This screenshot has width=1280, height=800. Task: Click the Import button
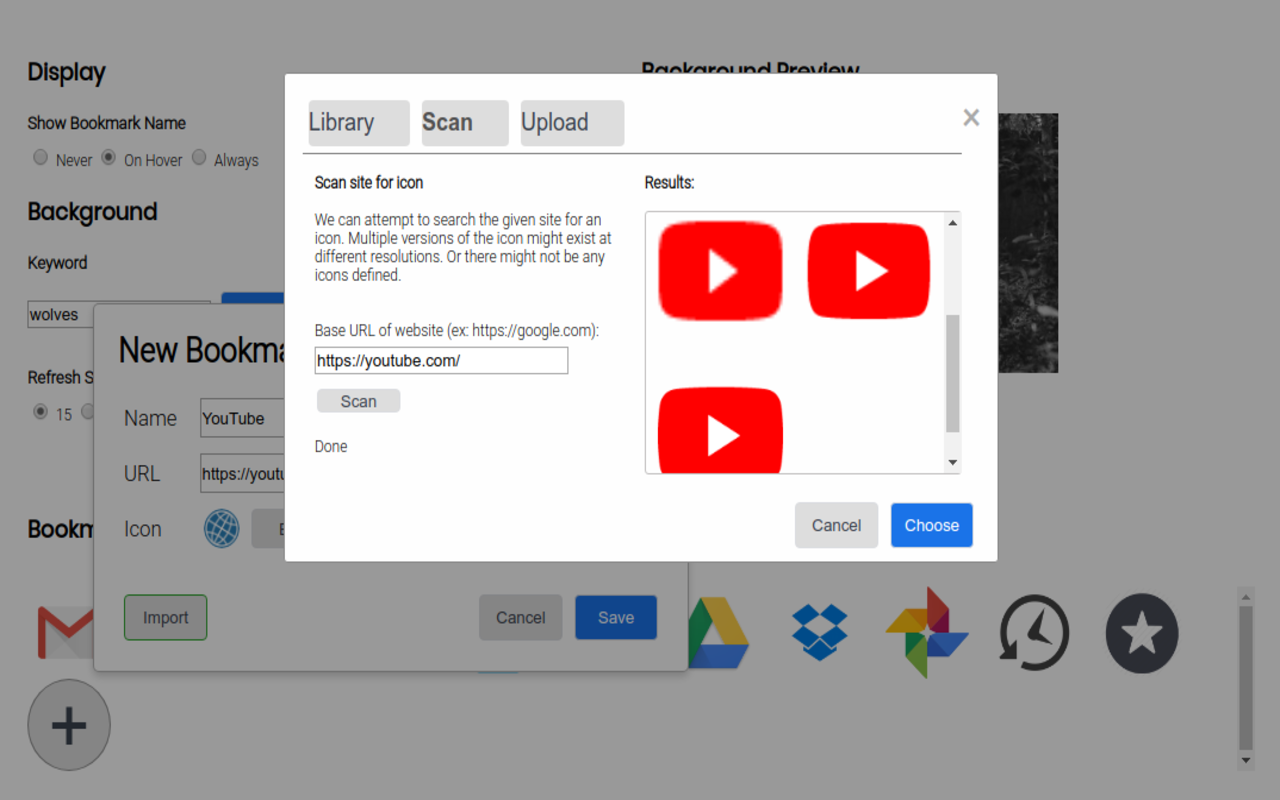click(x=165, y=618)
